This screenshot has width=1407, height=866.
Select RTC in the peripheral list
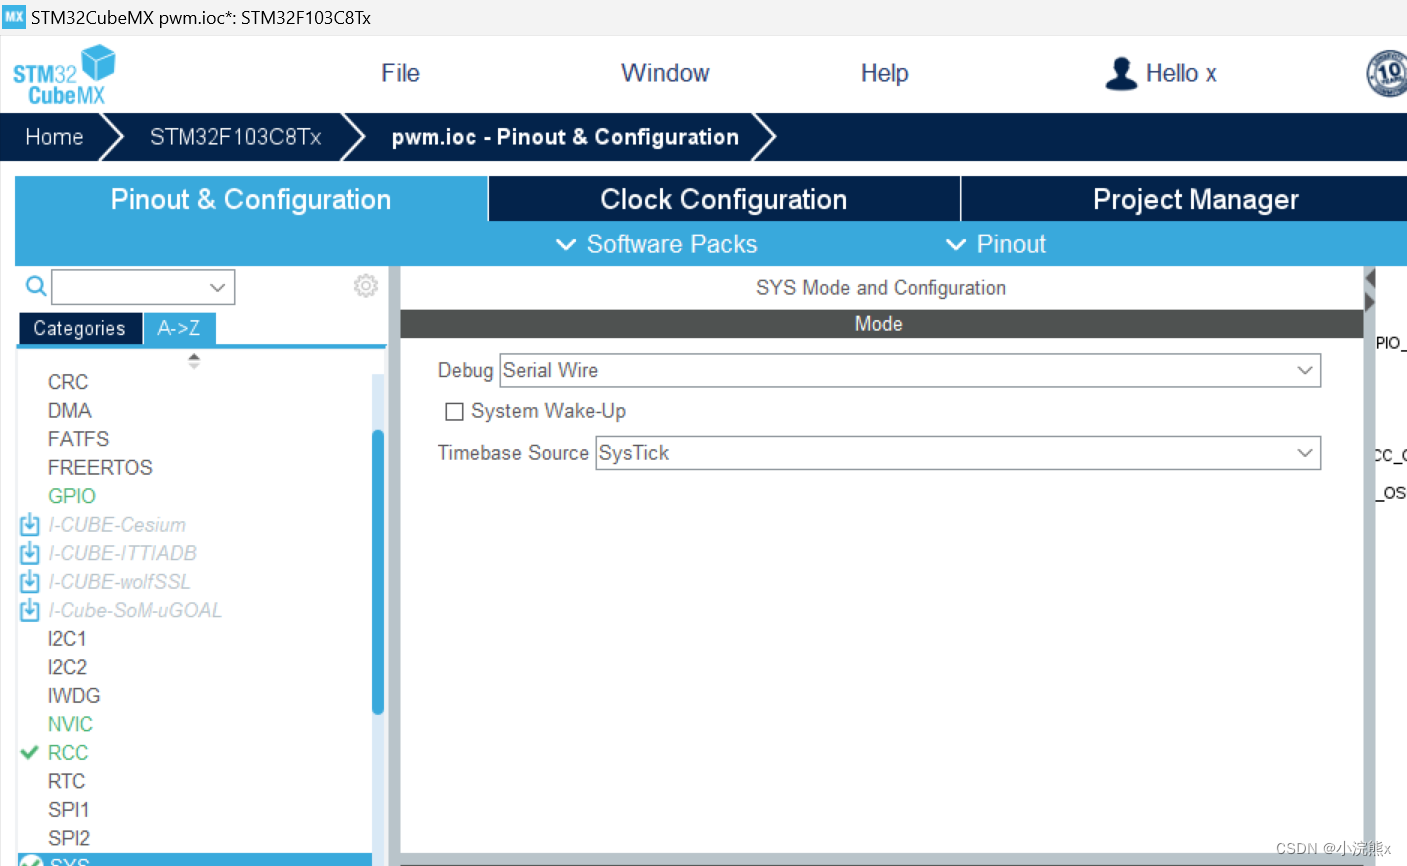66,781
